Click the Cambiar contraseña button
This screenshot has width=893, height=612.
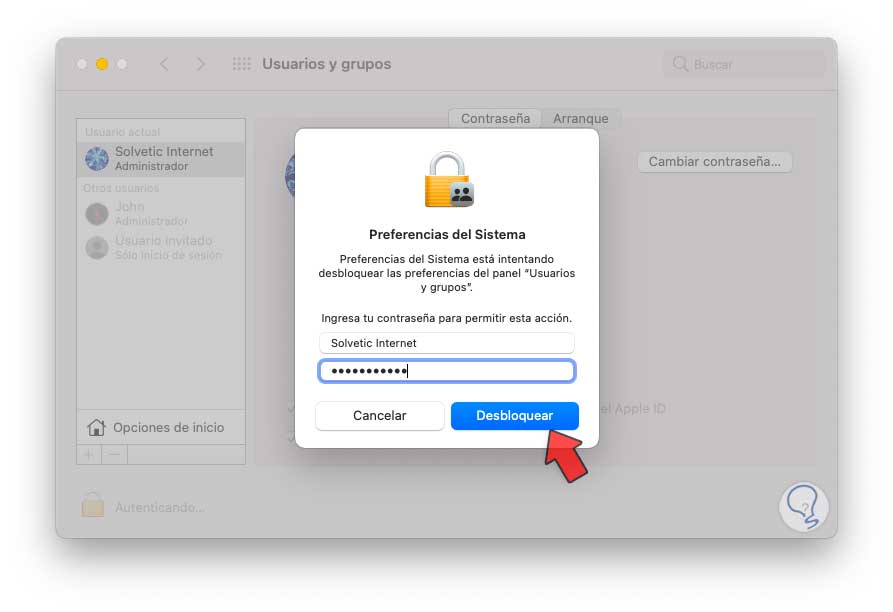click(x=715, y=162)
